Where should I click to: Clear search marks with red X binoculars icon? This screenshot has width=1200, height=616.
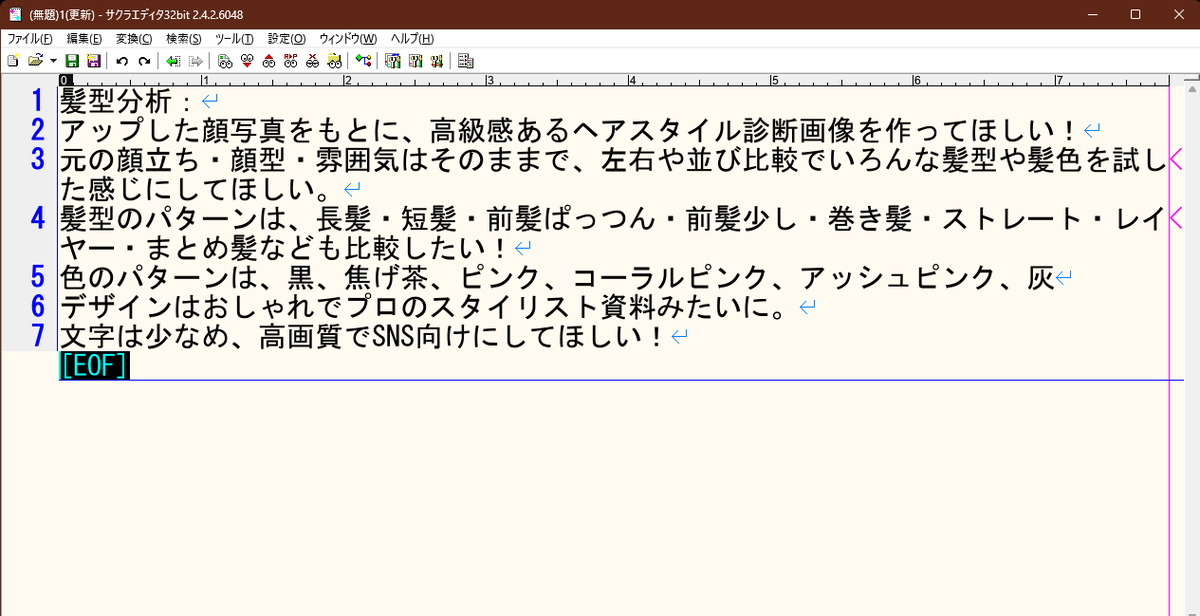pos(313,61)
